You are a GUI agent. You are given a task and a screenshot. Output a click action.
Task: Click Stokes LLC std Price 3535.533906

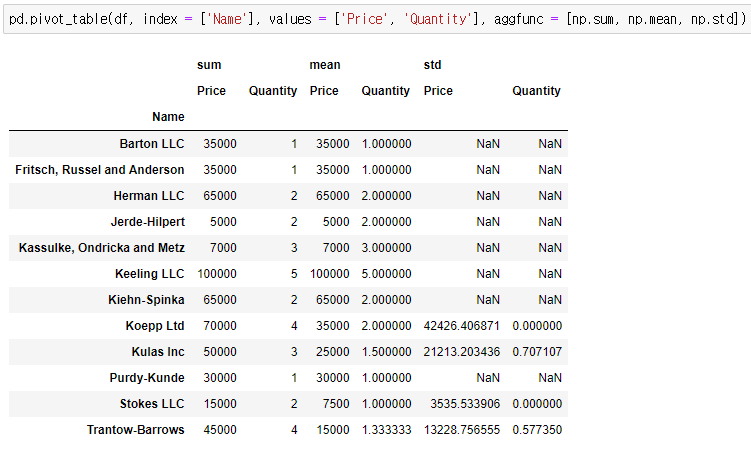(x=465, y=404)
